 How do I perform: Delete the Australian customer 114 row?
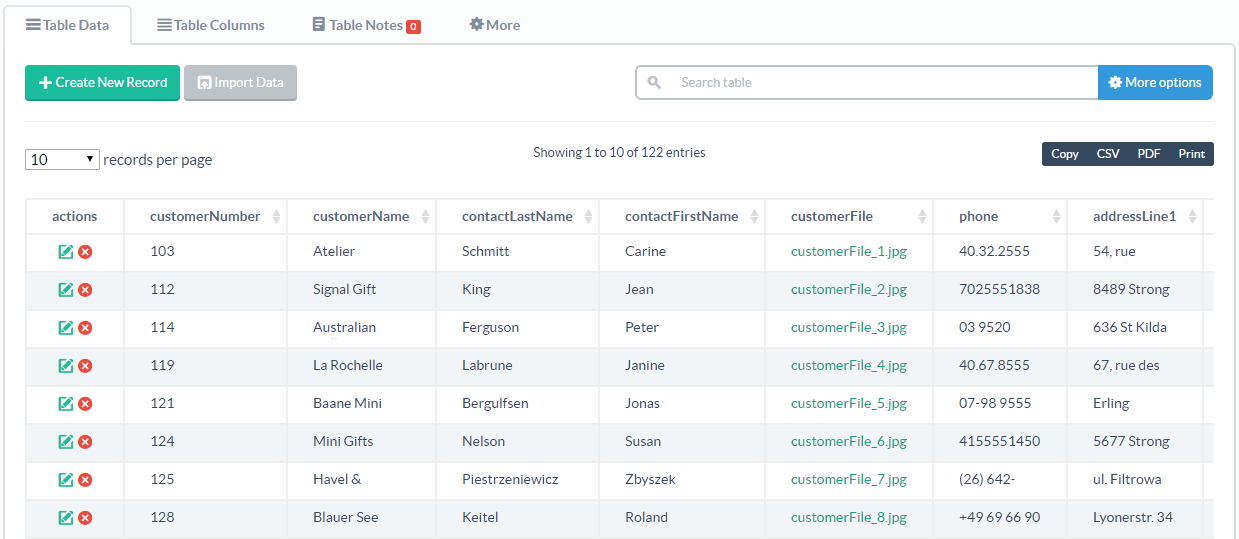pyautogui.click(x=85, y=328)
